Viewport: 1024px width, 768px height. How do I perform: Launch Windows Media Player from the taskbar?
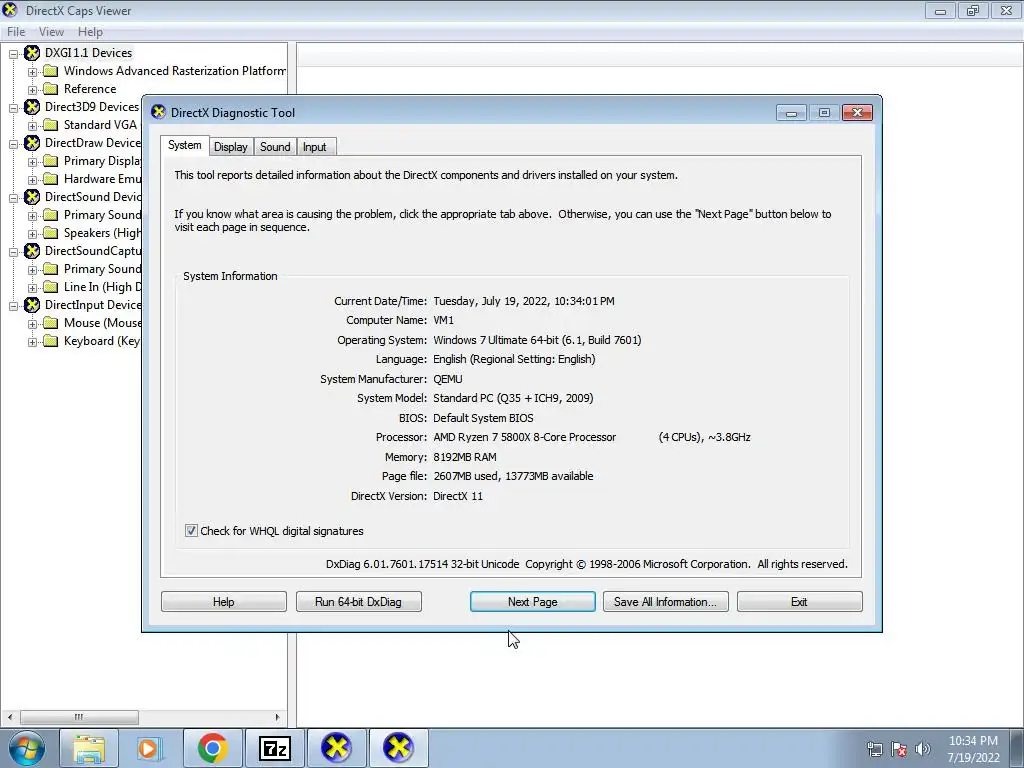[150, 748]
